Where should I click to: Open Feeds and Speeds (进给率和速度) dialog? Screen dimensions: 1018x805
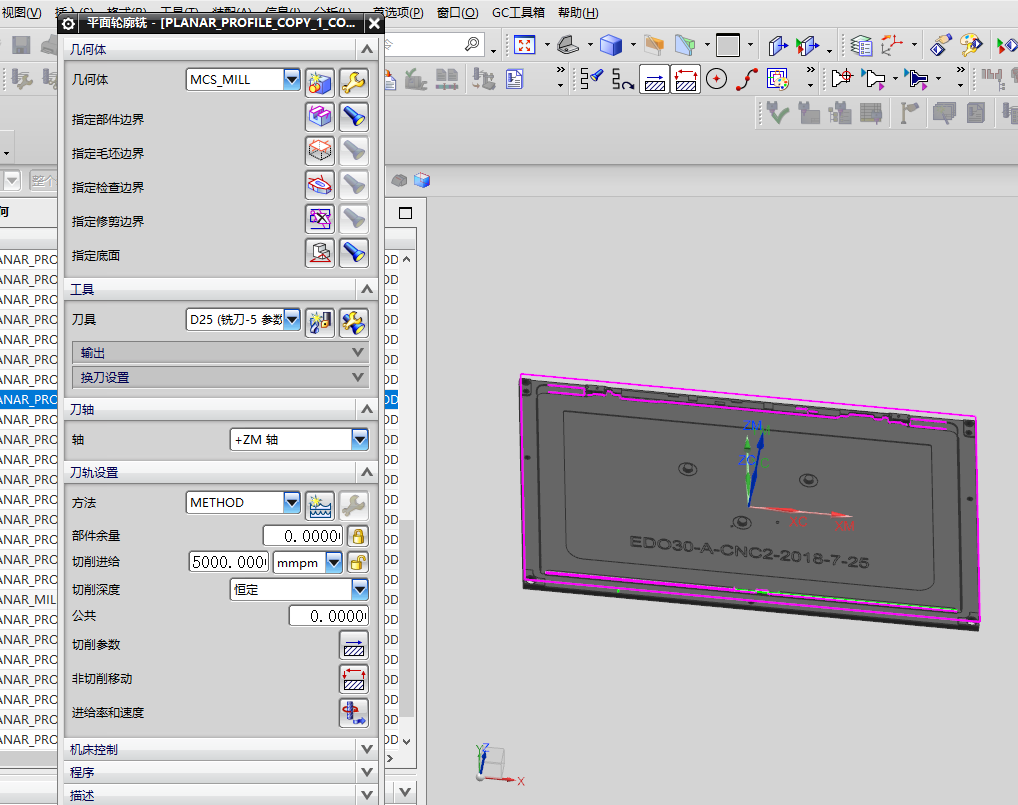pos(354,713)
